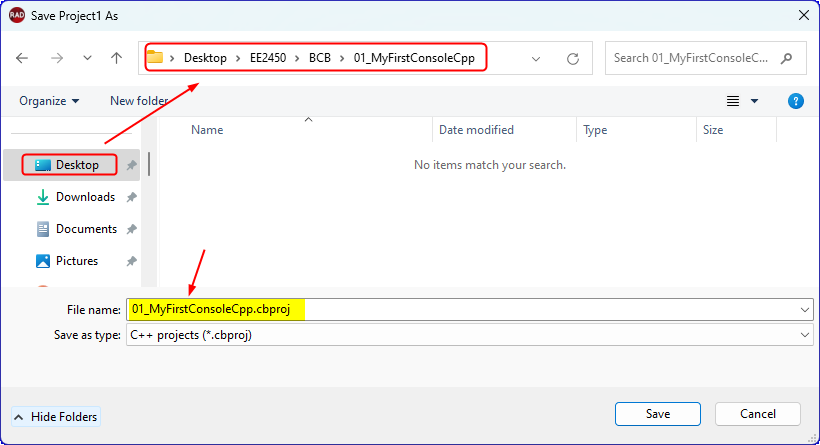Click the Back navigation arrow
The image size is (820, 445).
tap(22, 58)
